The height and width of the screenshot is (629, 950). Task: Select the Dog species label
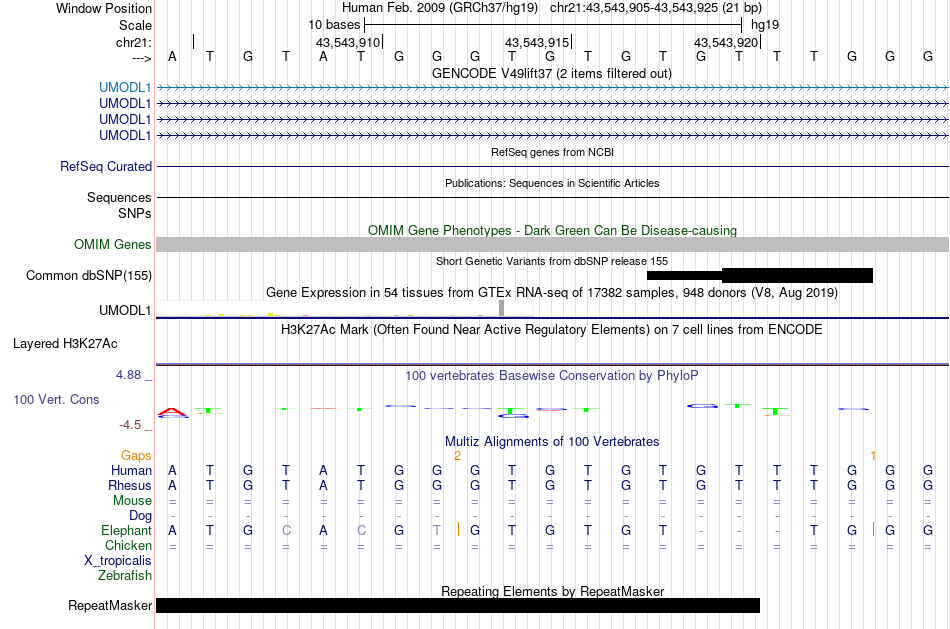(140, 516)
